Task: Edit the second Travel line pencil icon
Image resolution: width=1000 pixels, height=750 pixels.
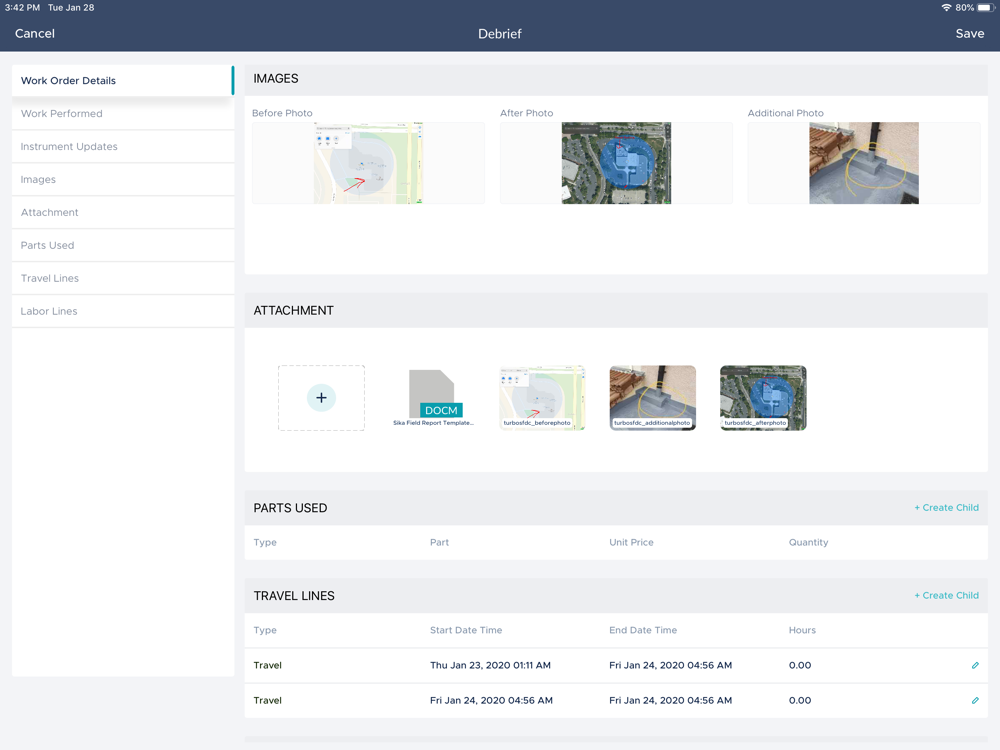Action: [x=975, y=701]
